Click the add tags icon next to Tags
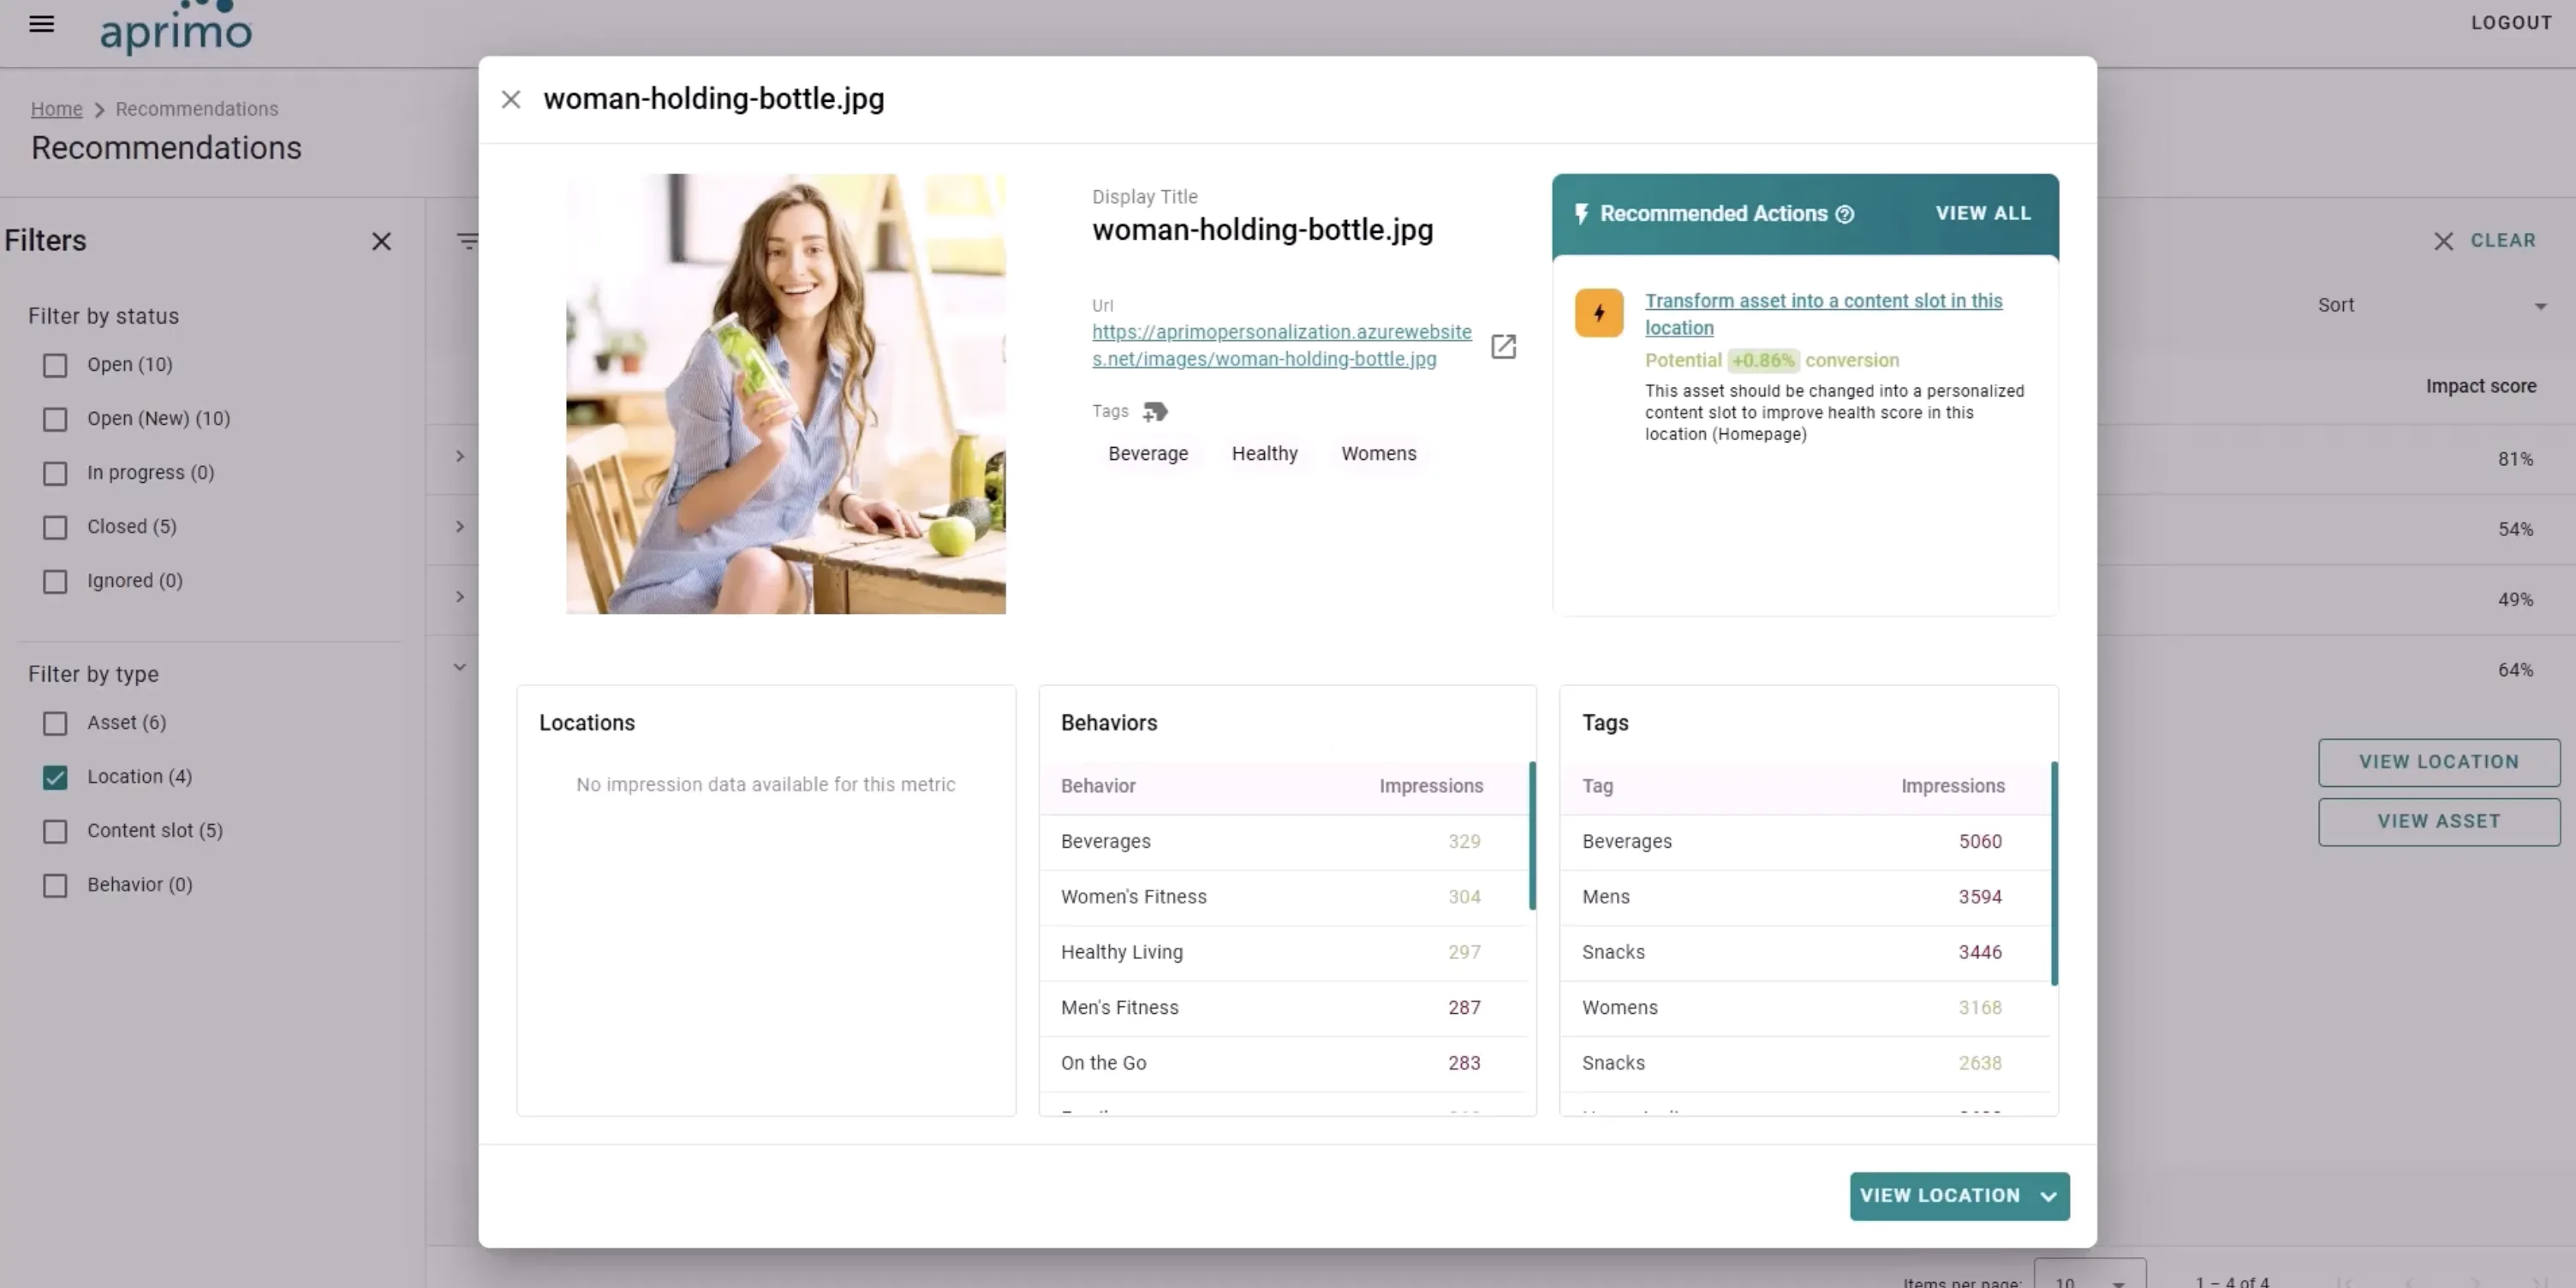The image size is (2576, 1288). click(x=1155, y=411)
